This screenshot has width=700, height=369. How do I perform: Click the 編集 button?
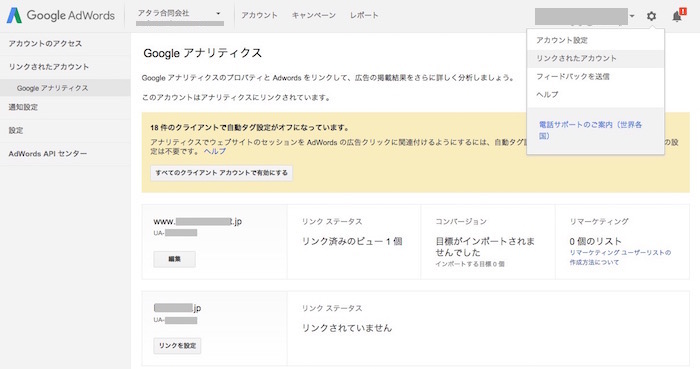tap(175, 259)
